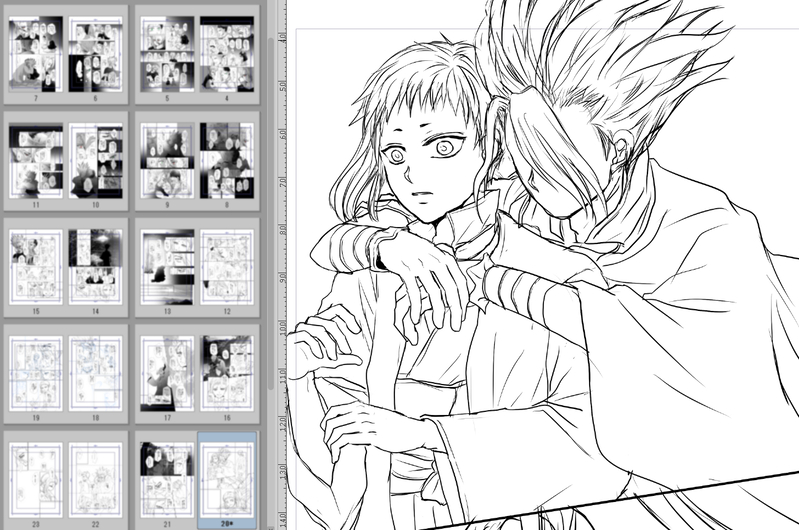
Task: Select page 7 thumbnail in page manager
Action: [36, 54]
